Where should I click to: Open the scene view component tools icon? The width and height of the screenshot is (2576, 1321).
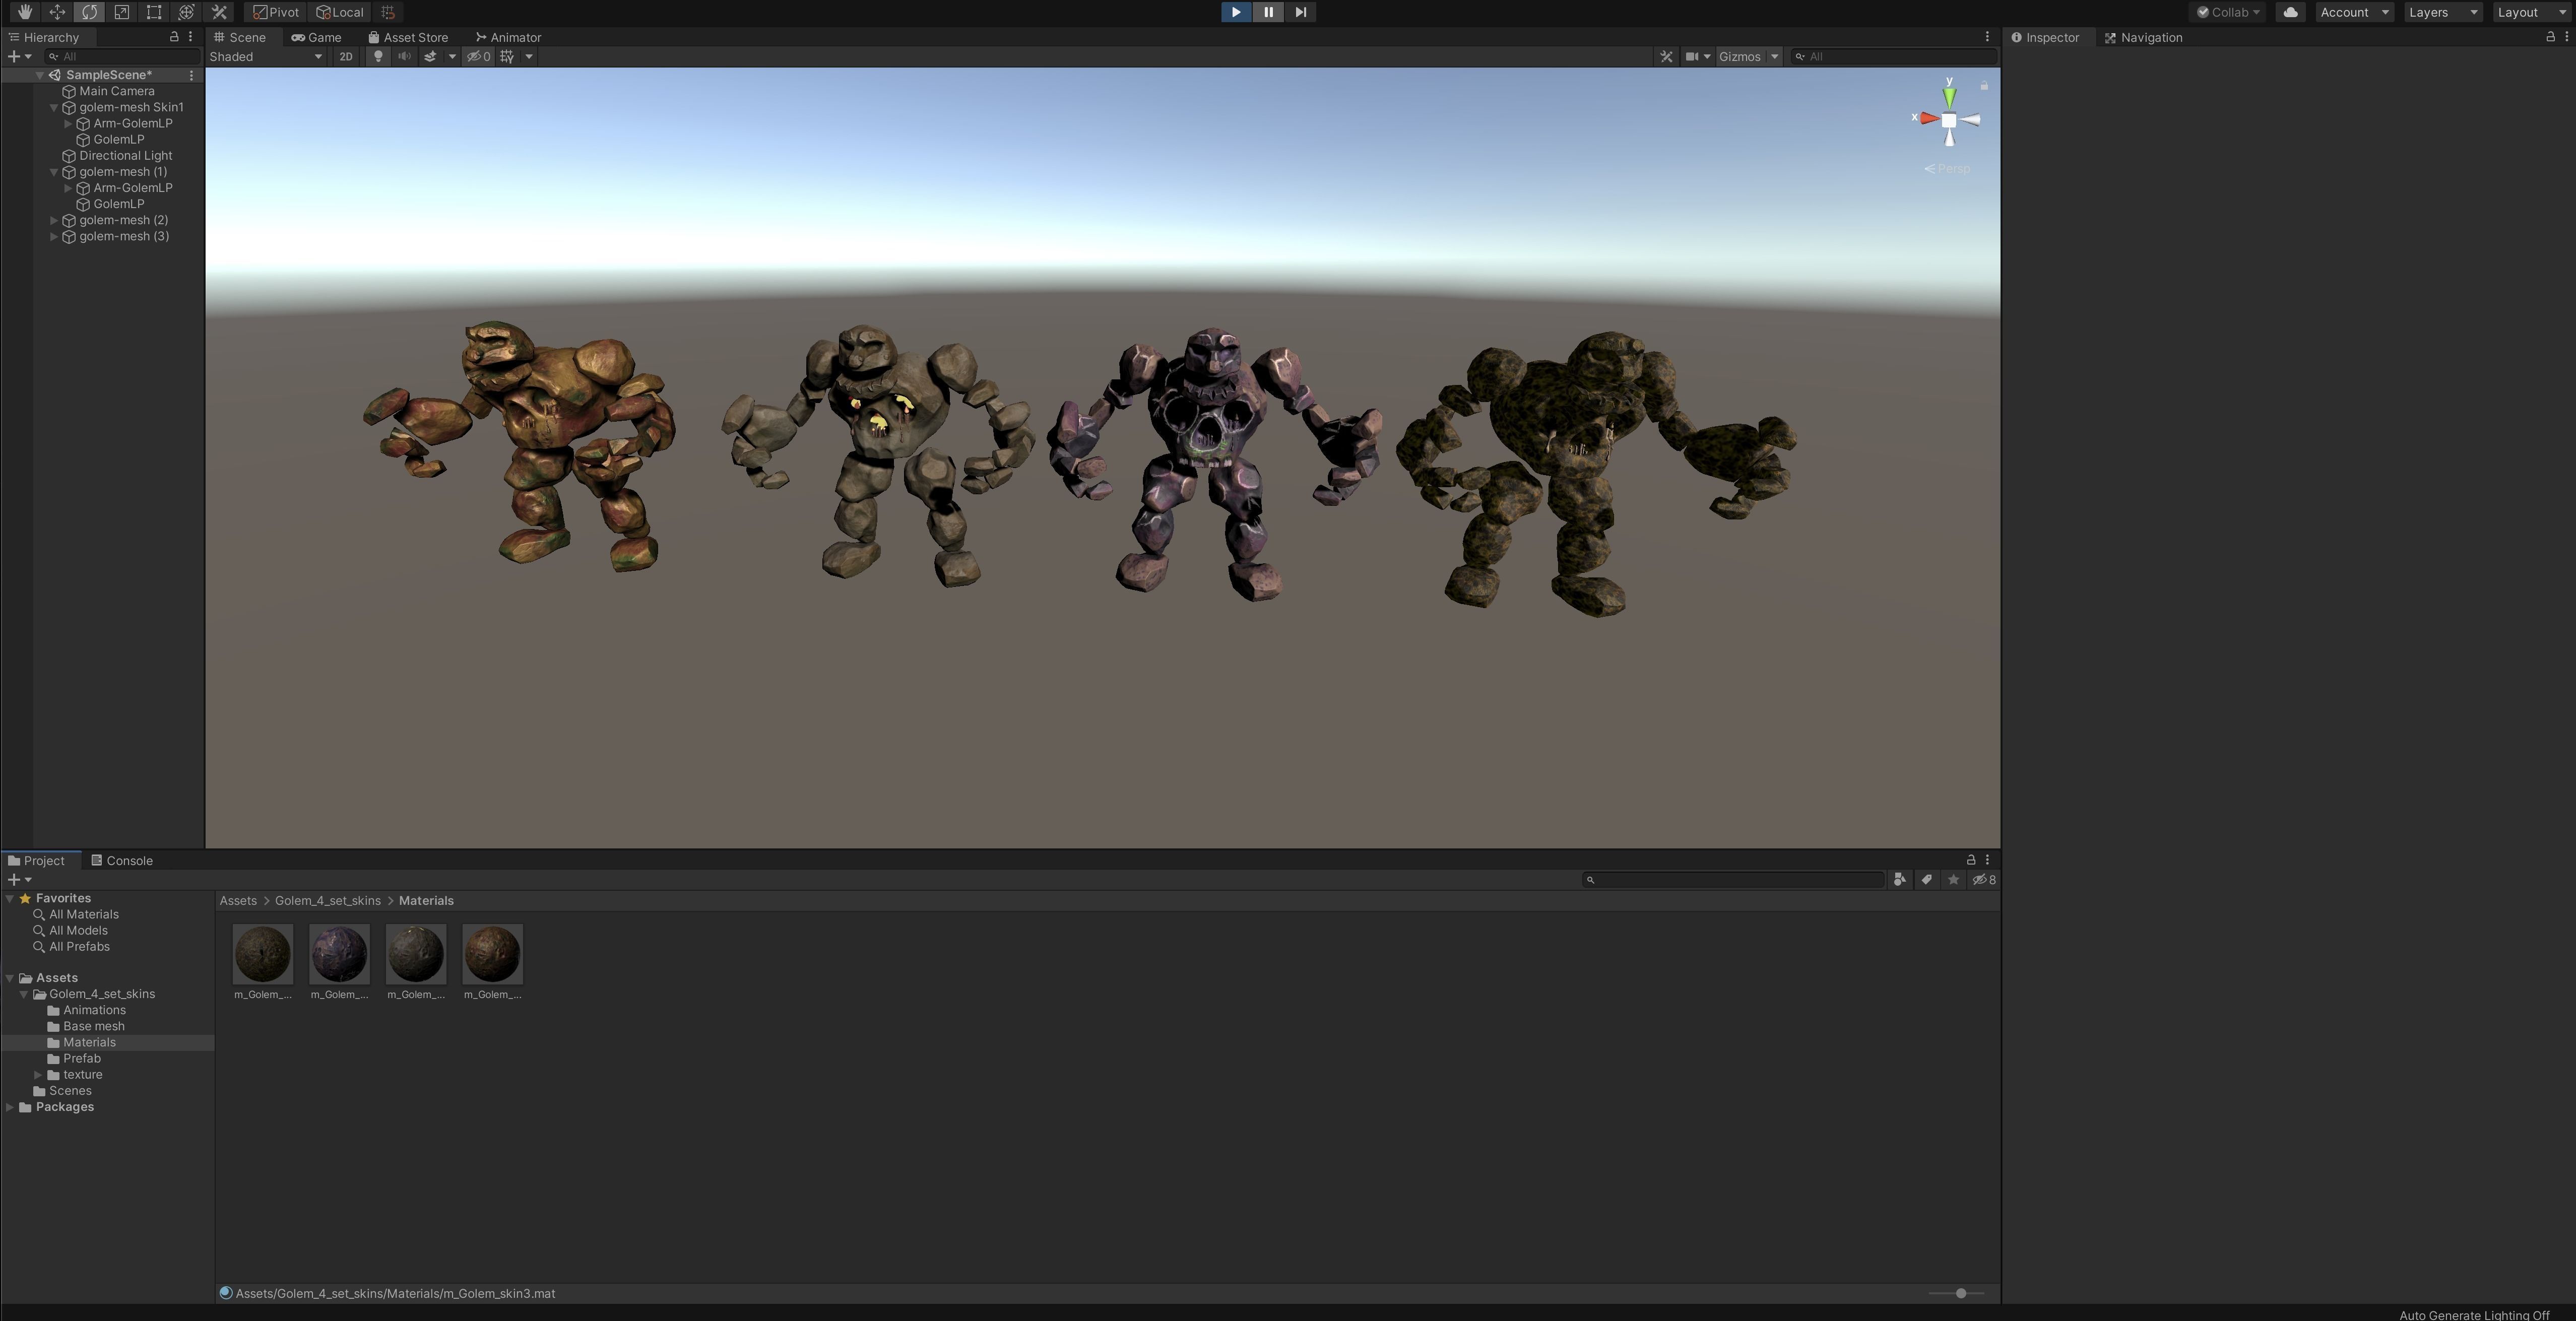(x=1666, y=57)
